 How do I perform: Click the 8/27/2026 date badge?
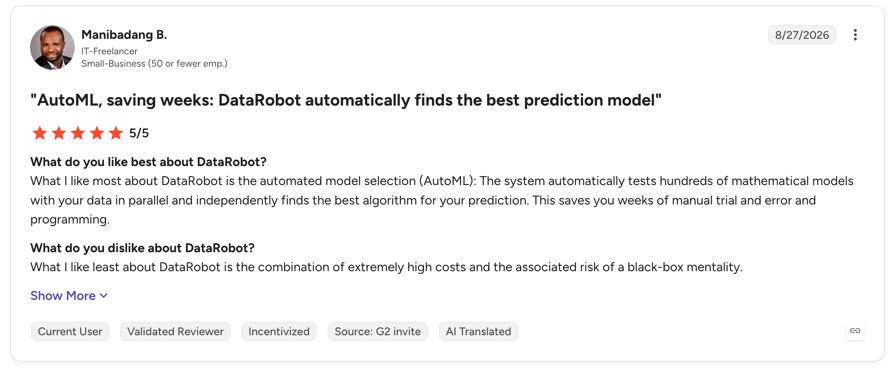[x=802, y=35]
